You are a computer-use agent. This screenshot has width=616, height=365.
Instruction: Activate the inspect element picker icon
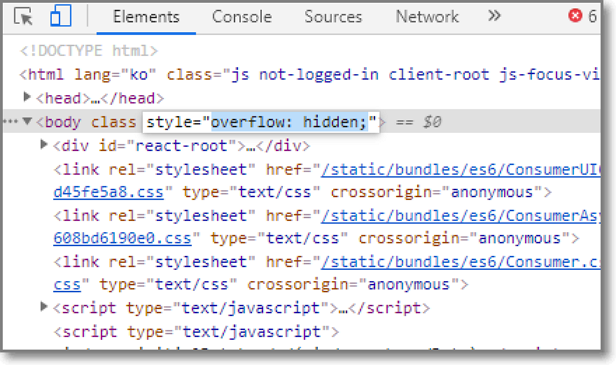point(23,17)
